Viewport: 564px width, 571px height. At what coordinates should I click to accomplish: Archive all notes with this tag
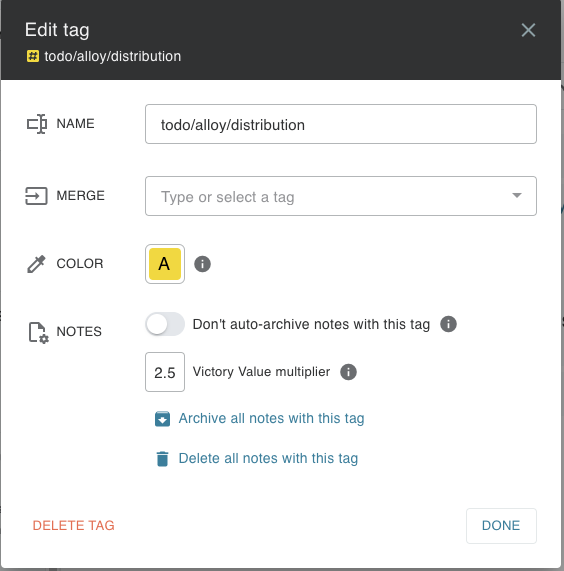pyautogui.click(x=271, y=418)
